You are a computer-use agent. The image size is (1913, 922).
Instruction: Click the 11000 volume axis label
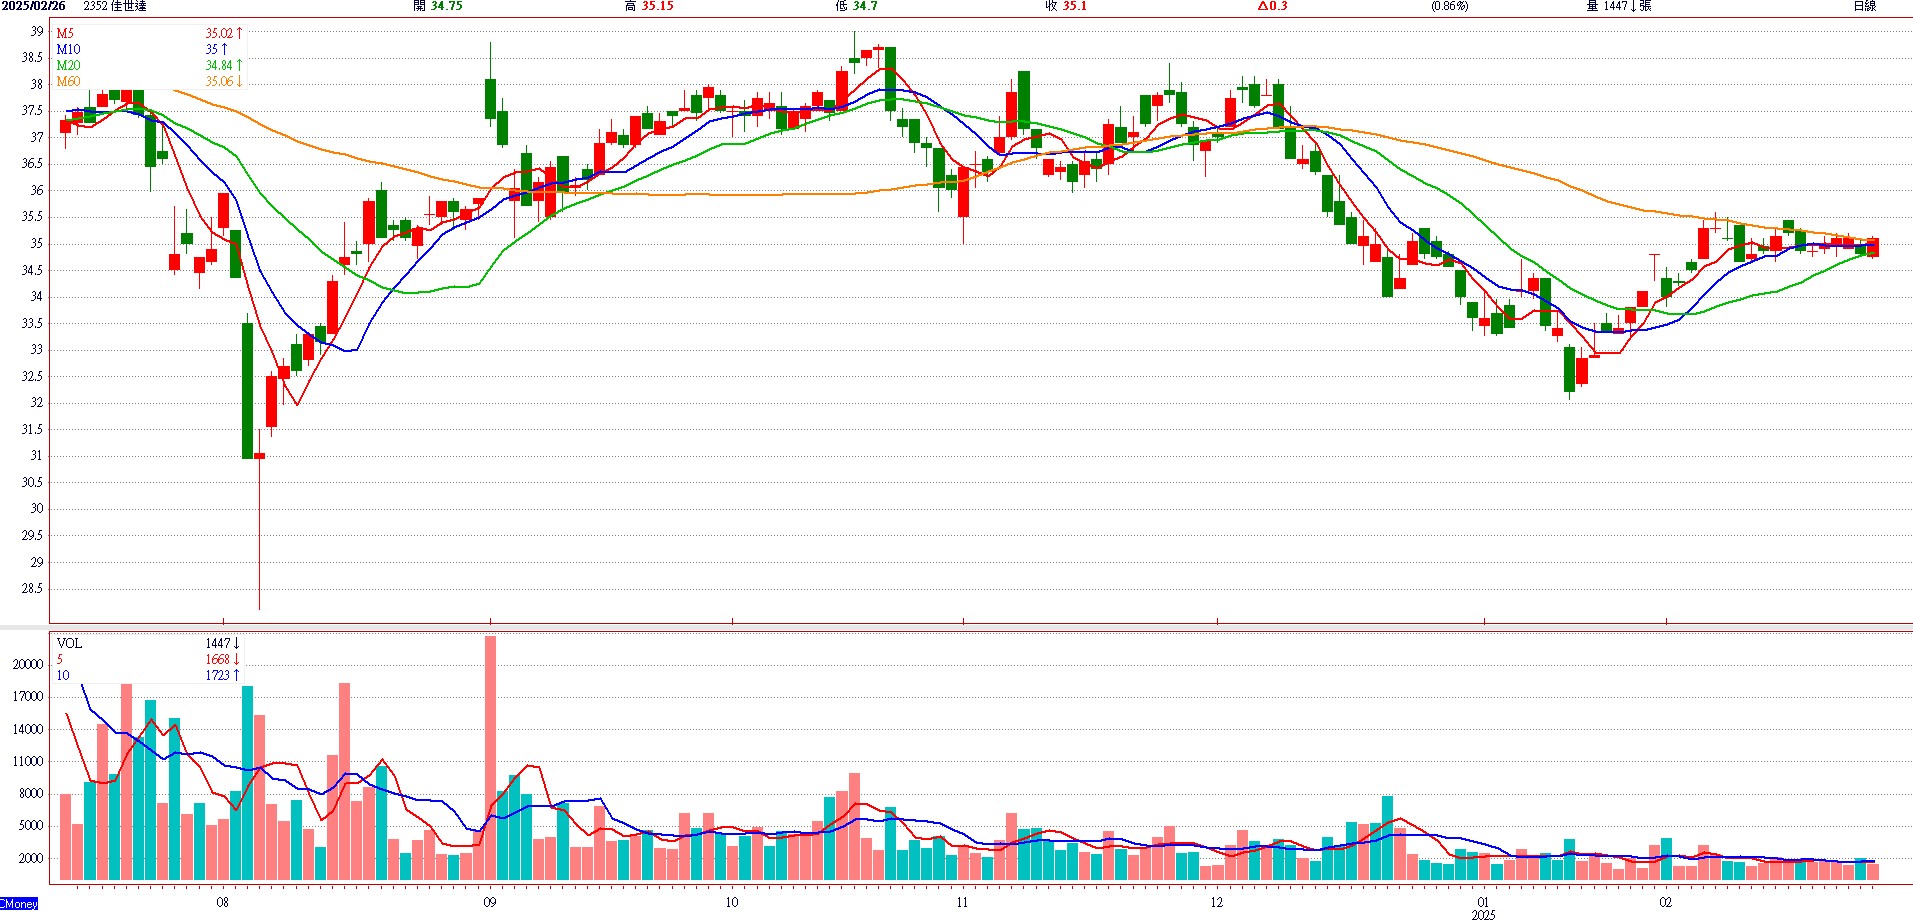28,761
